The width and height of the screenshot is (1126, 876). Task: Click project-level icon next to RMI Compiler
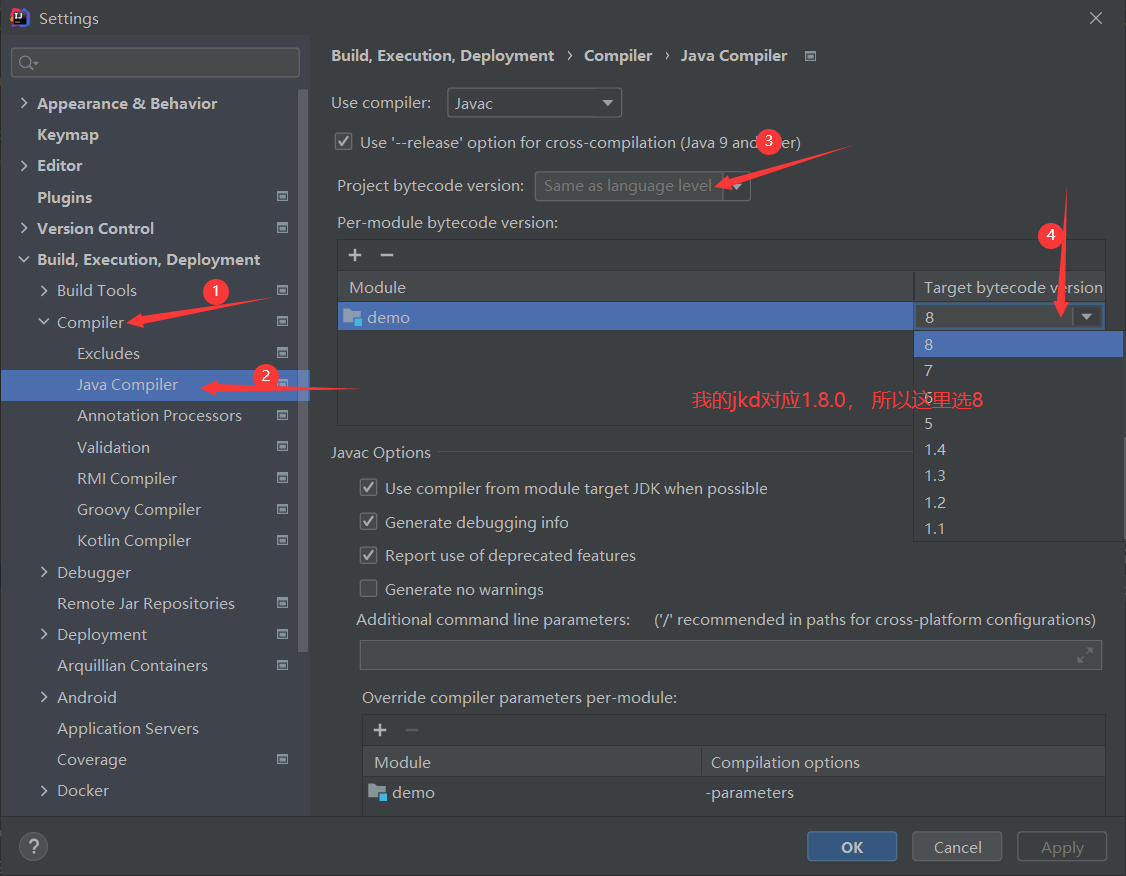[x=282, y=477]
